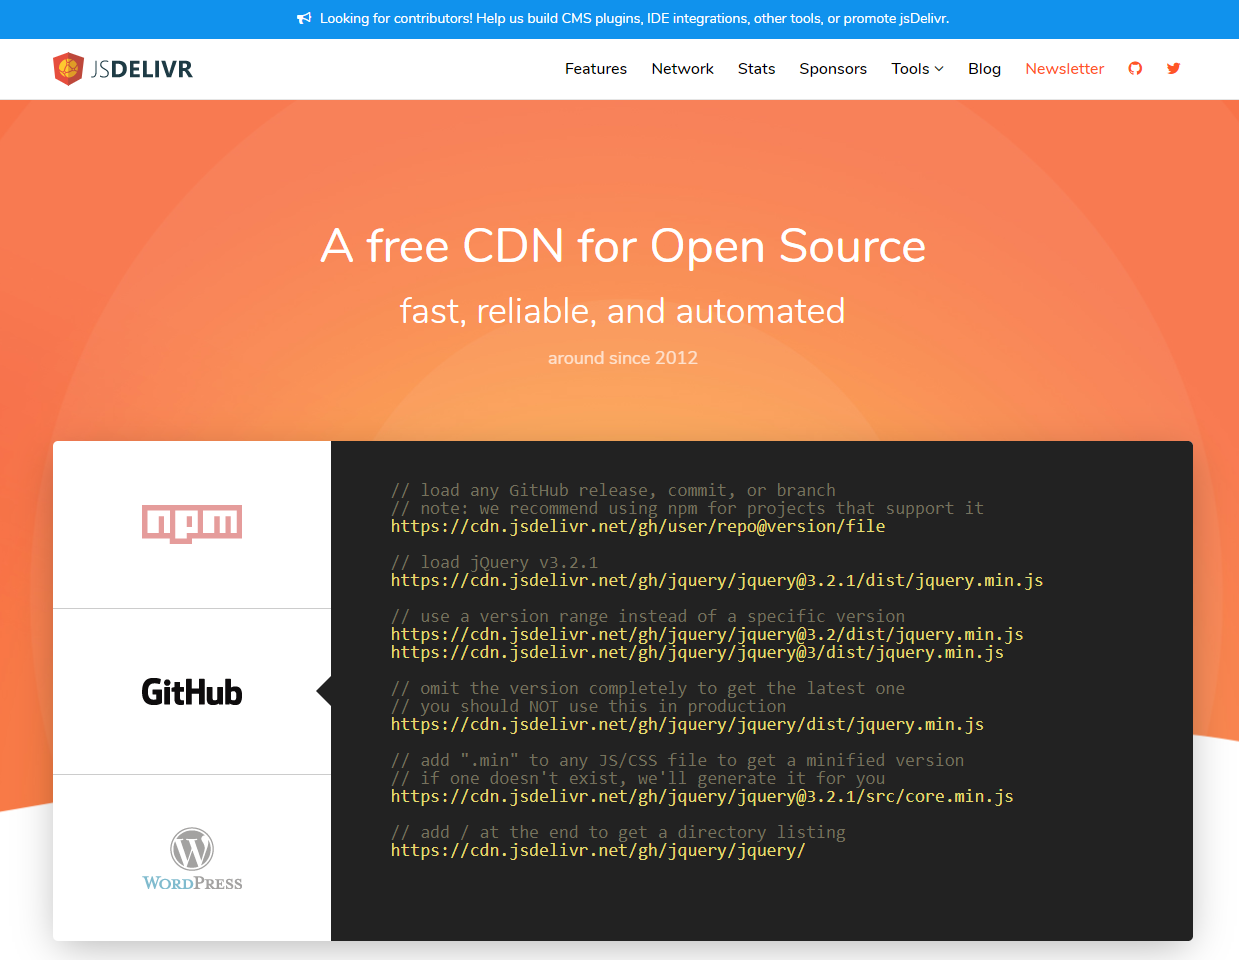Go to the Network page
1239x960 pixels.
[x=682, y=69]
